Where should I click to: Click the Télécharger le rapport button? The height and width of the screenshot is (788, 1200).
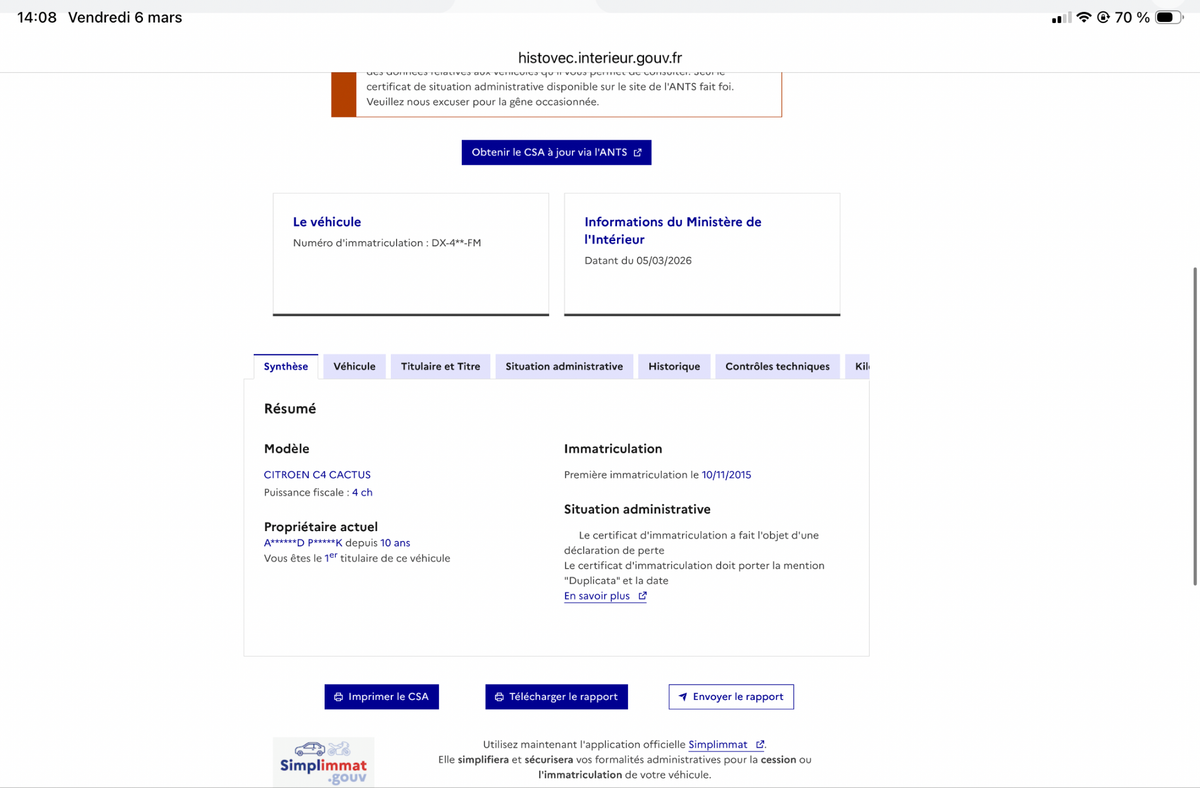(556, 697)
